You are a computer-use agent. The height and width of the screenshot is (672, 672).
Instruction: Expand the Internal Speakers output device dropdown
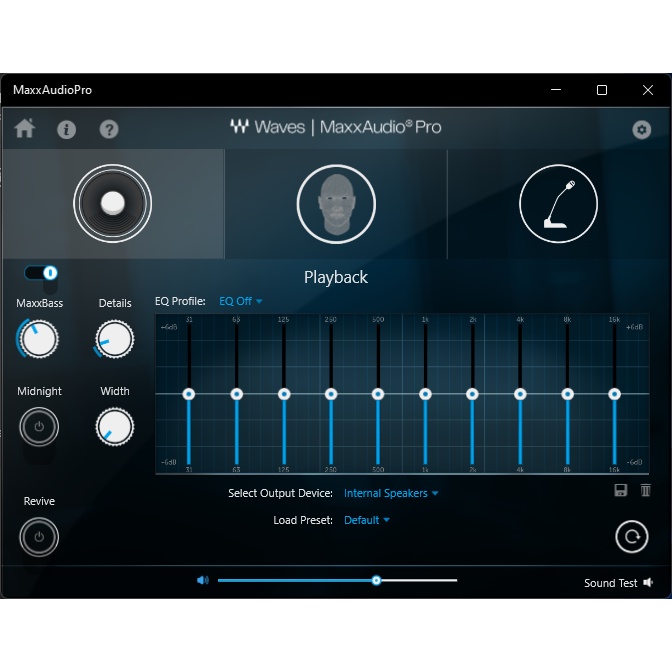coord(391,493)
